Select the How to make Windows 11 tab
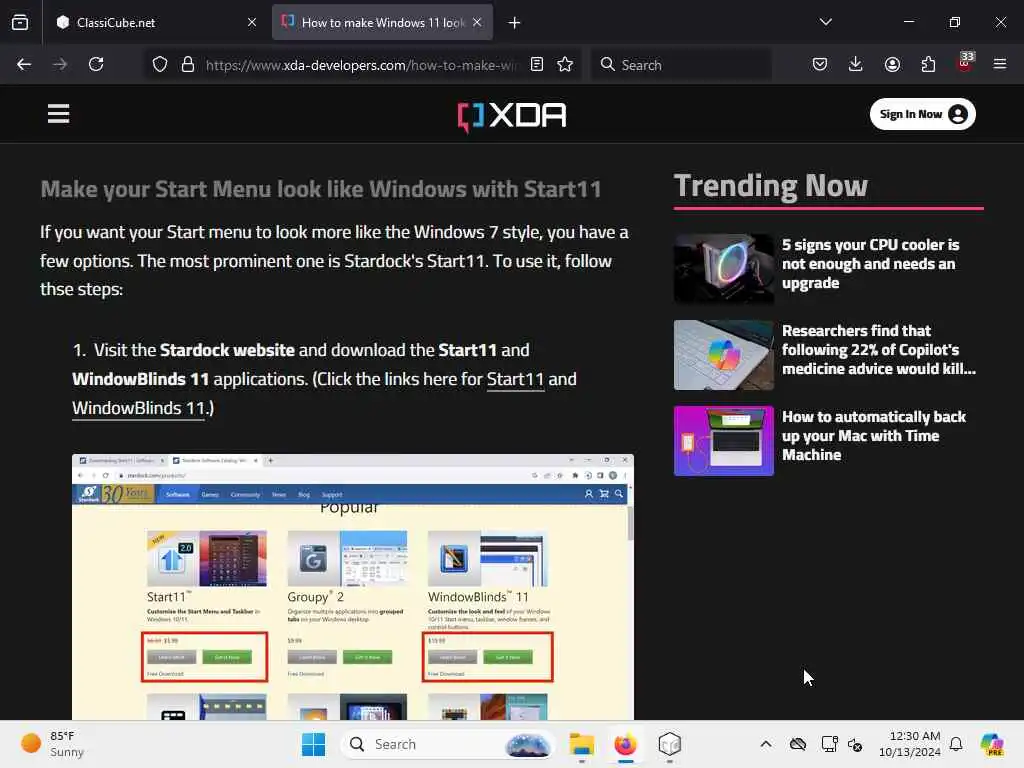 (x=382, y=22)
